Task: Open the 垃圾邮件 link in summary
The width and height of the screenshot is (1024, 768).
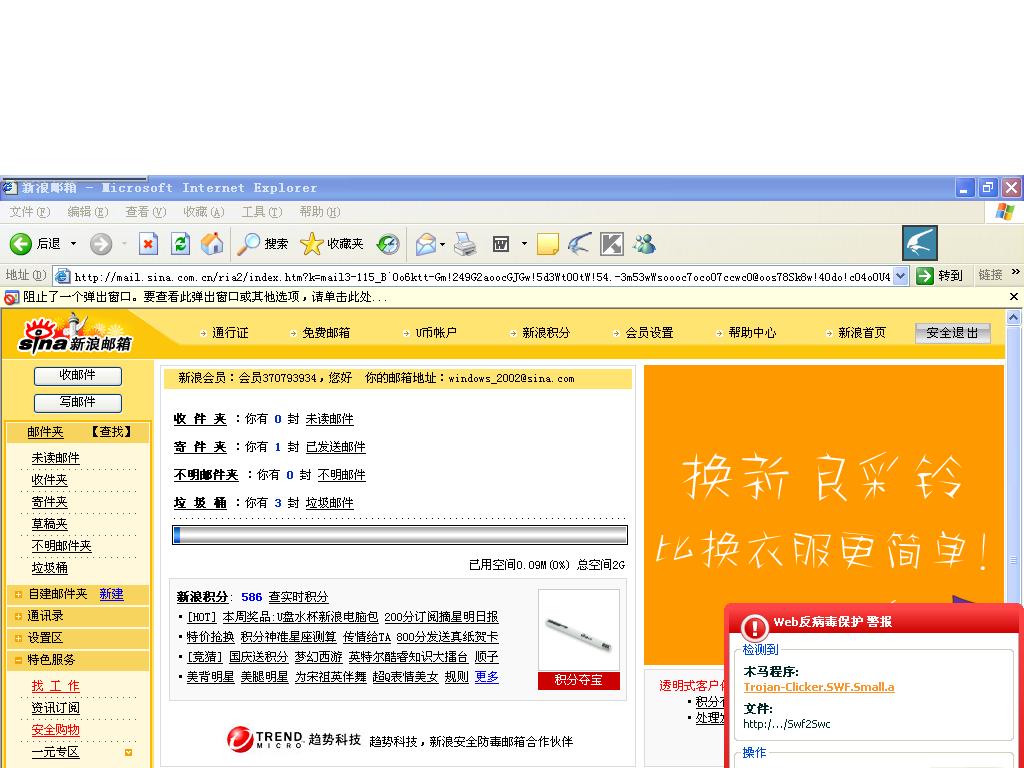Action: [330, 503]
